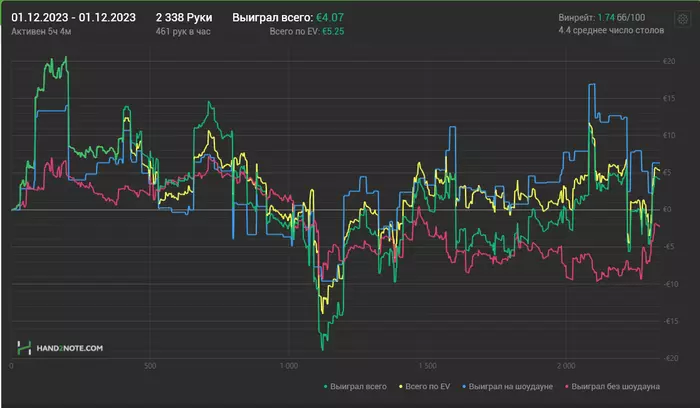
Task: Click the 500 x-axis label
Action: 150,366
